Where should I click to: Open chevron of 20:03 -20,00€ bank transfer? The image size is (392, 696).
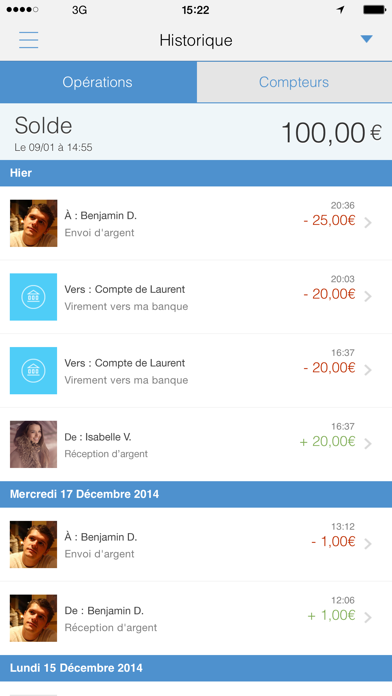pos(368,297)
